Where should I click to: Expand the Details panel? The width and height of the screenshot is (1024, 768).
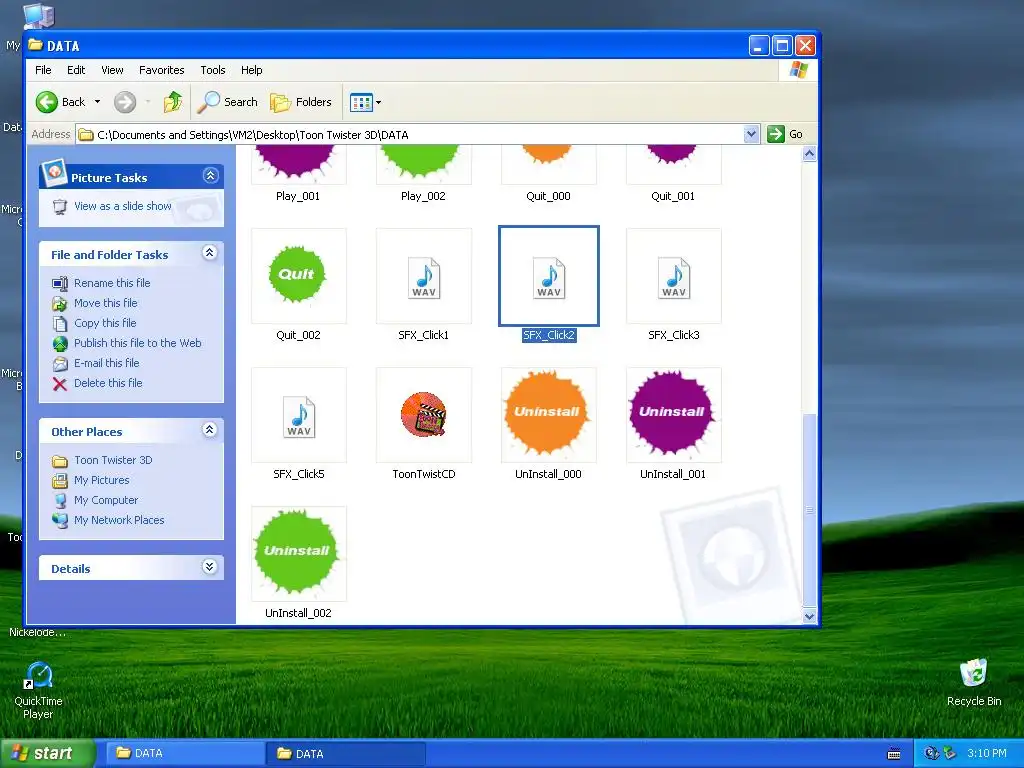[x=210, y=567]
